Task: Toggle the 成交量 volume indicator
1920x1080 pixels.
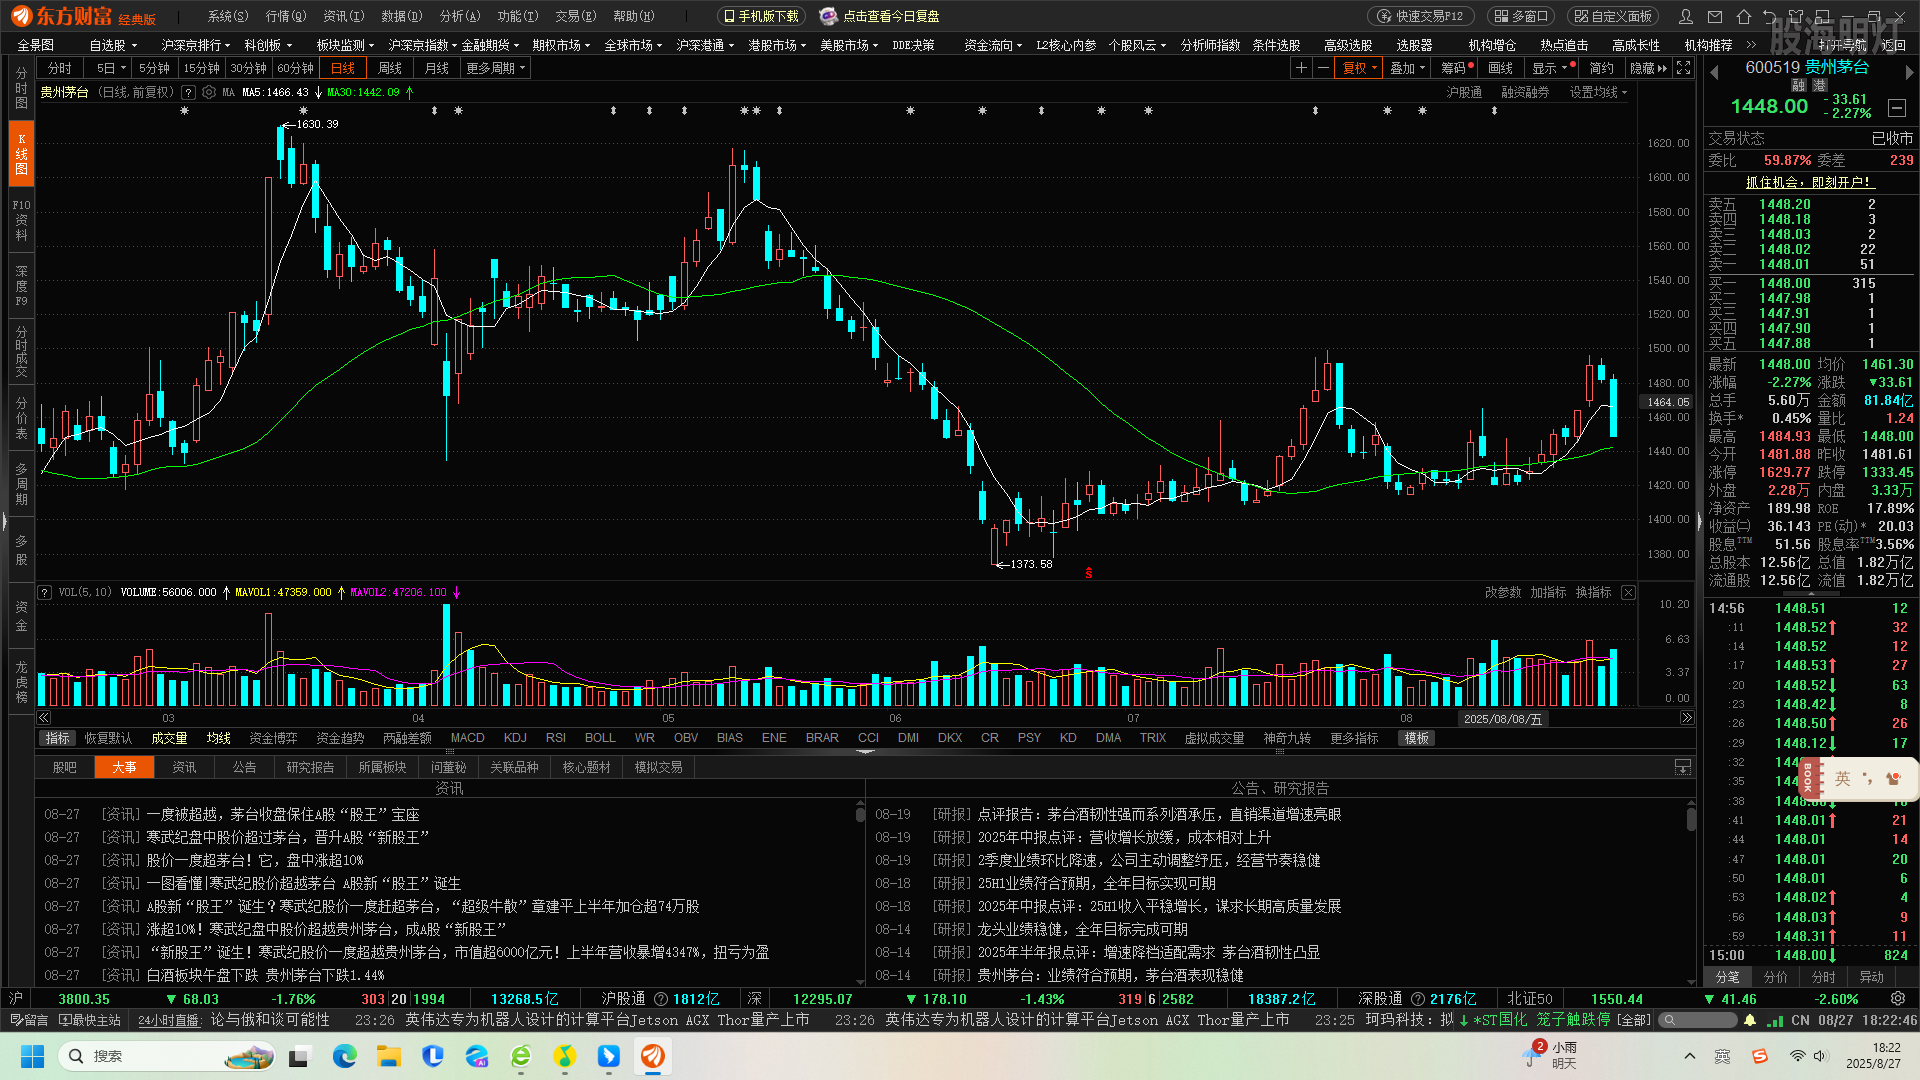Action: (169, 738)
